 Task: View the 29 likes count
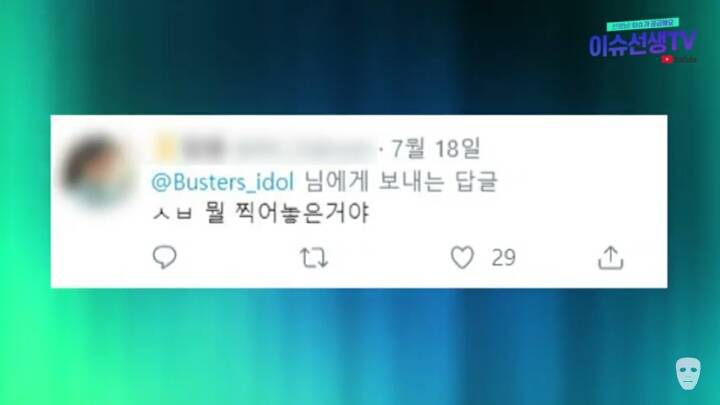coord(504,258)
